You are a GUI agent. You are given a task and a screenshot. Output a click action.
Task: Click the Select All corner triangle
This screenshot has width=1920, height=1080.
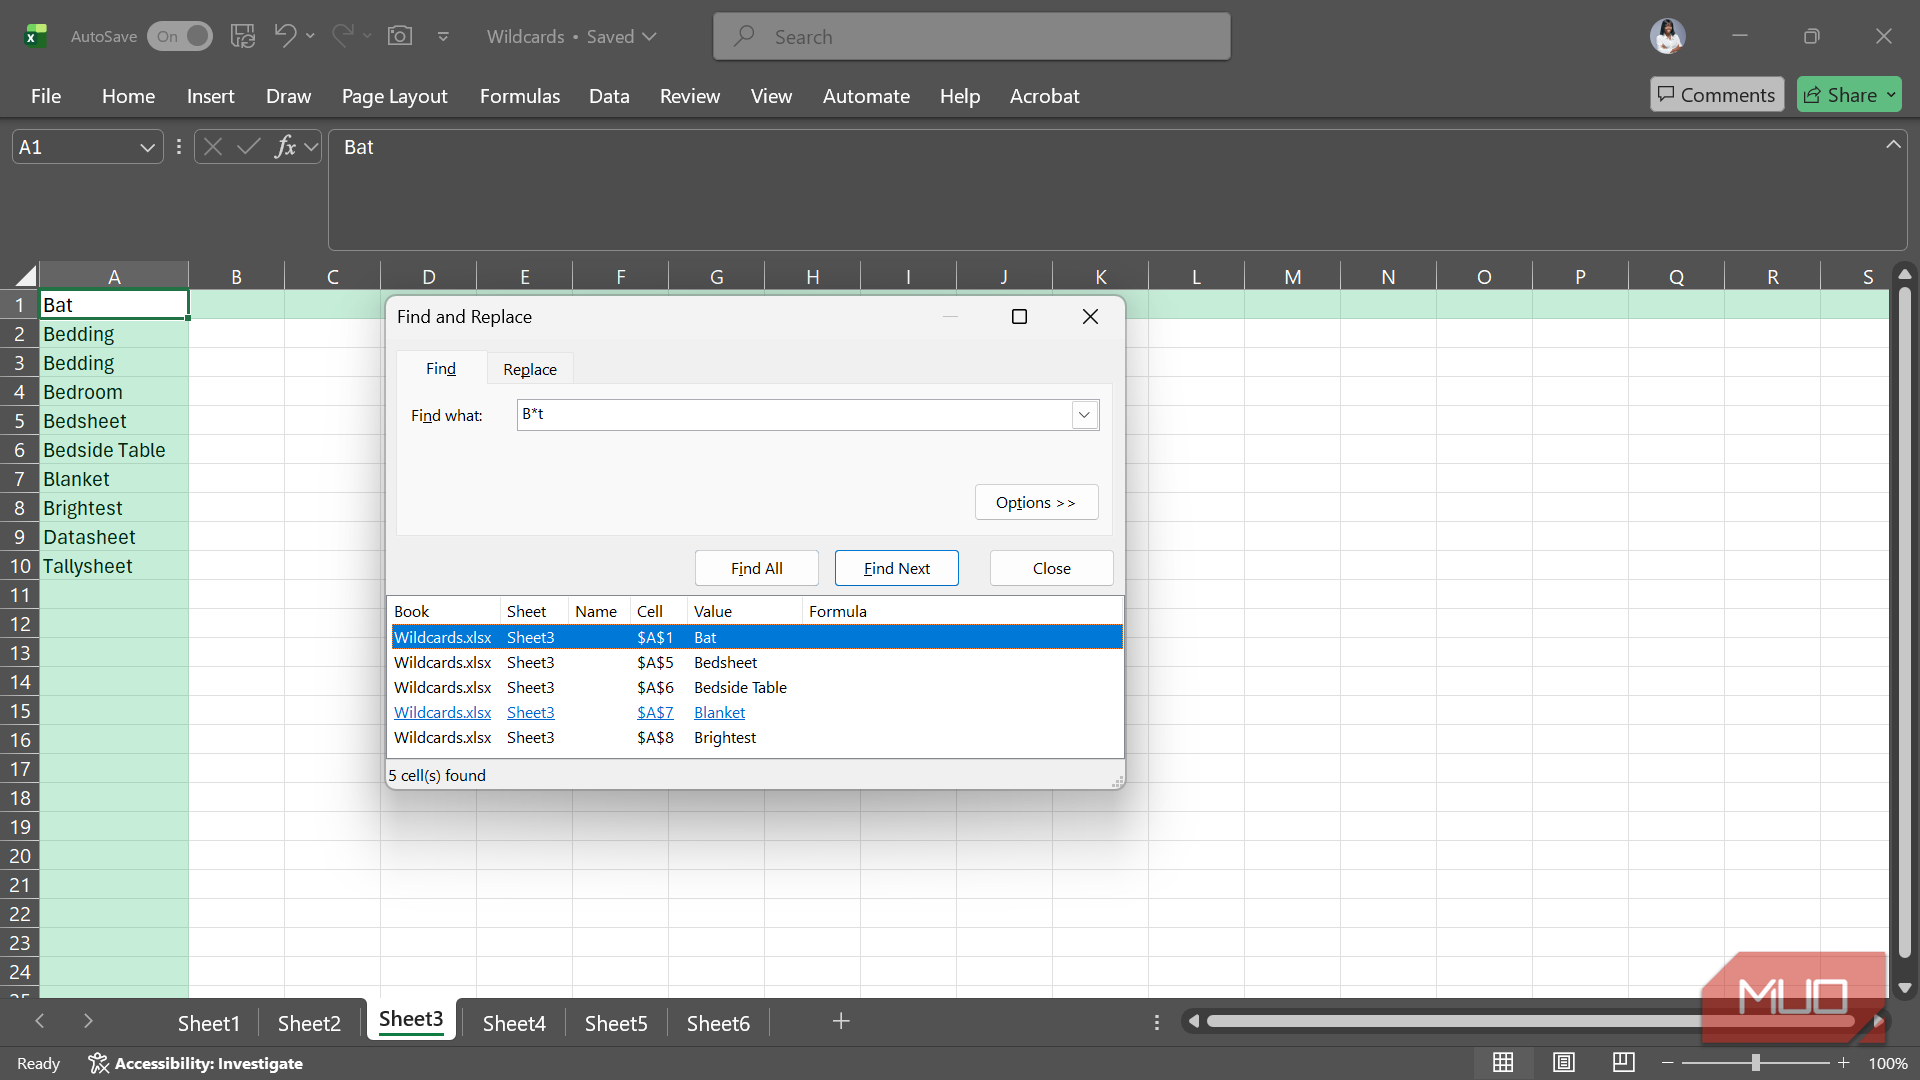25,276
